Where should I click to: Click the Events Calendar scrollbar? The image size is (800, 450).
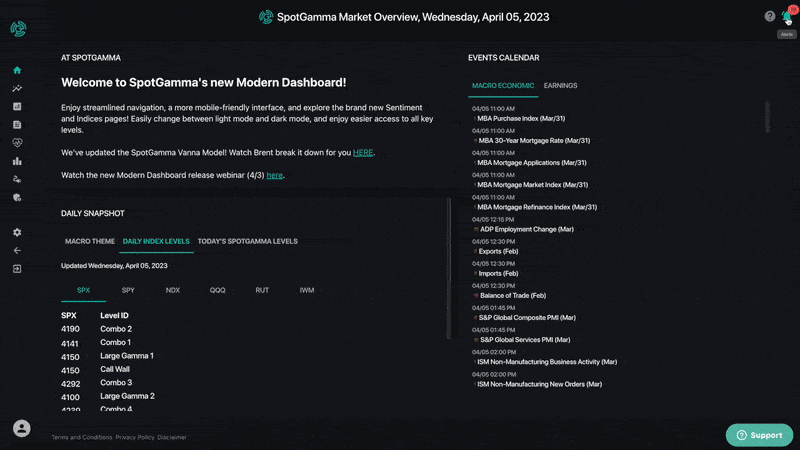767,117
